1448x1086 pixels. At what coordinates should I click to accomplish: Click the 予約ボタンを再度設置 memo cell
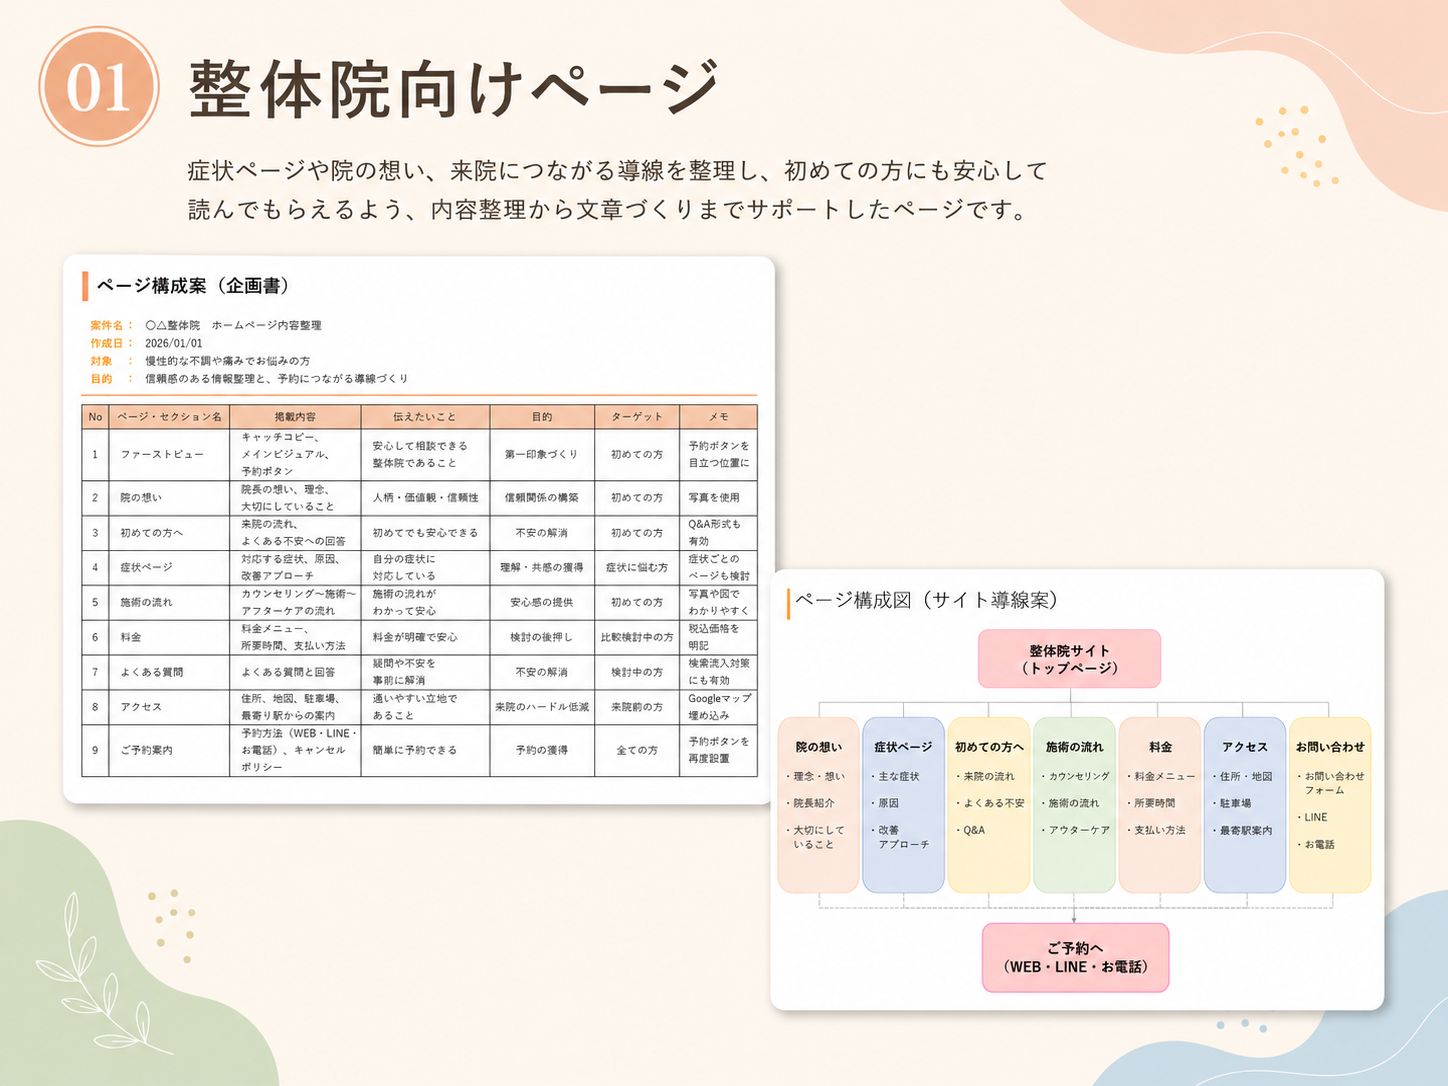(718, 750)
